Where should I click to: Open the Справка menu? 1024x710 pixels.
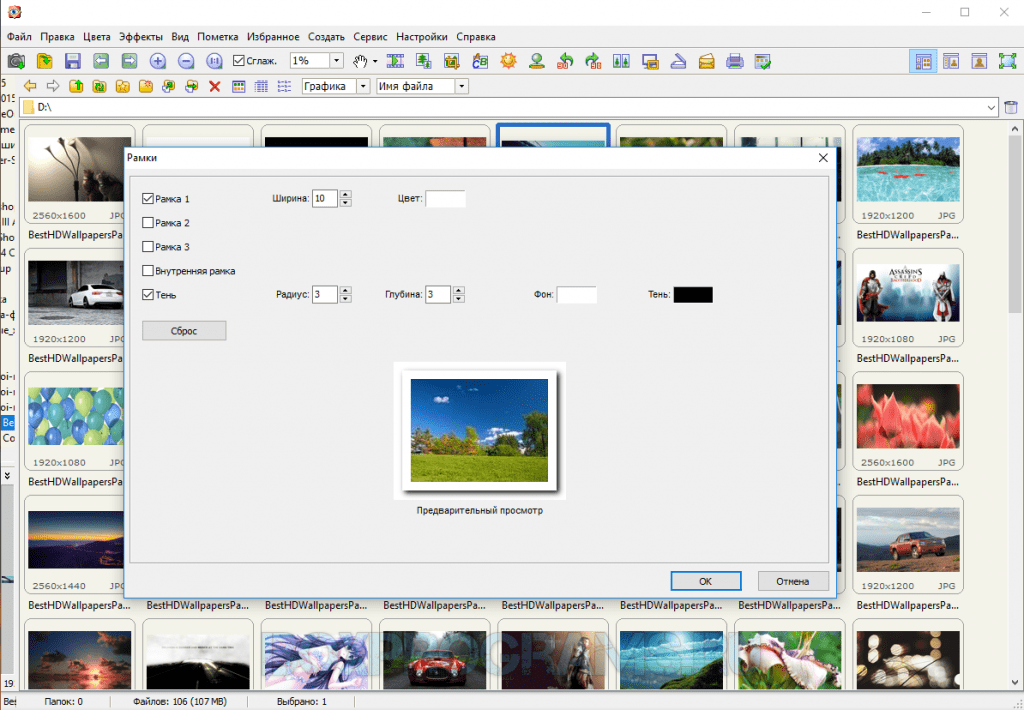click(x=475, y=37)
